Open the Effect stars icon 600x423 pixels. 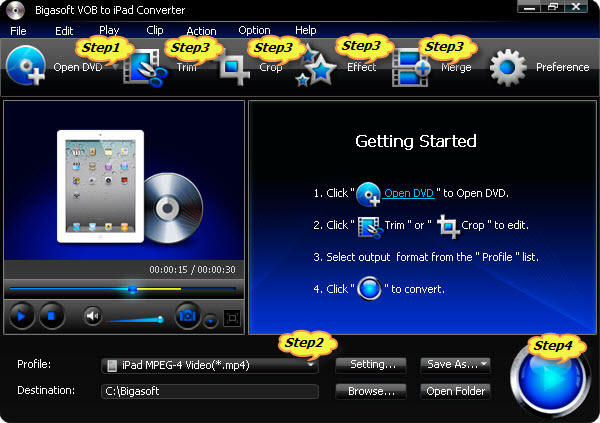click(316, 67)
